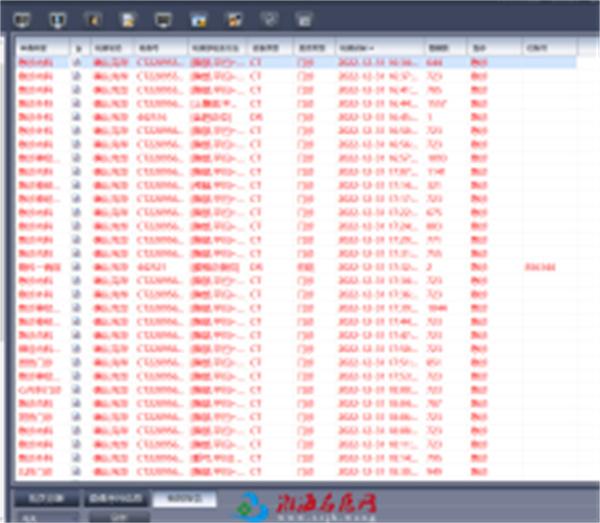Click the yellow document icon in the toolbar
Image resolution: width=600 pixels, height=523 pixels.
click(127, 19)
